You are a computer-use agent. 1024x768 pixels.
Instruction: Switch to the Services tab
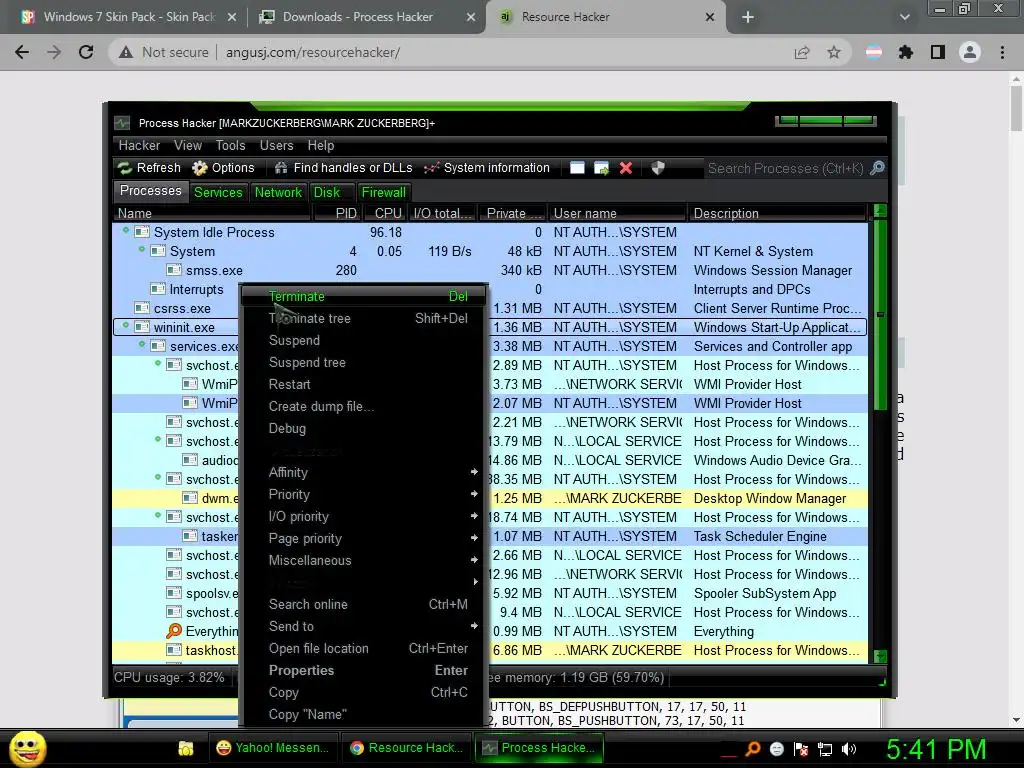(218, 192)
